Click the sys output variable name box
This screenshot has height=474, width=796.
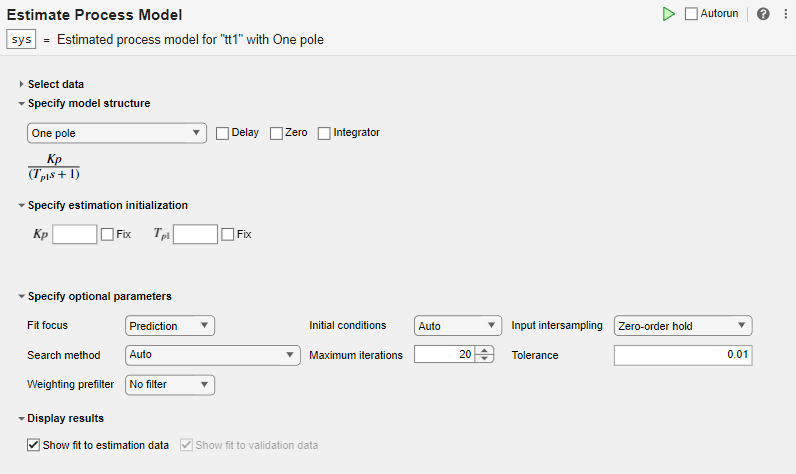click(x=21, y=39)
